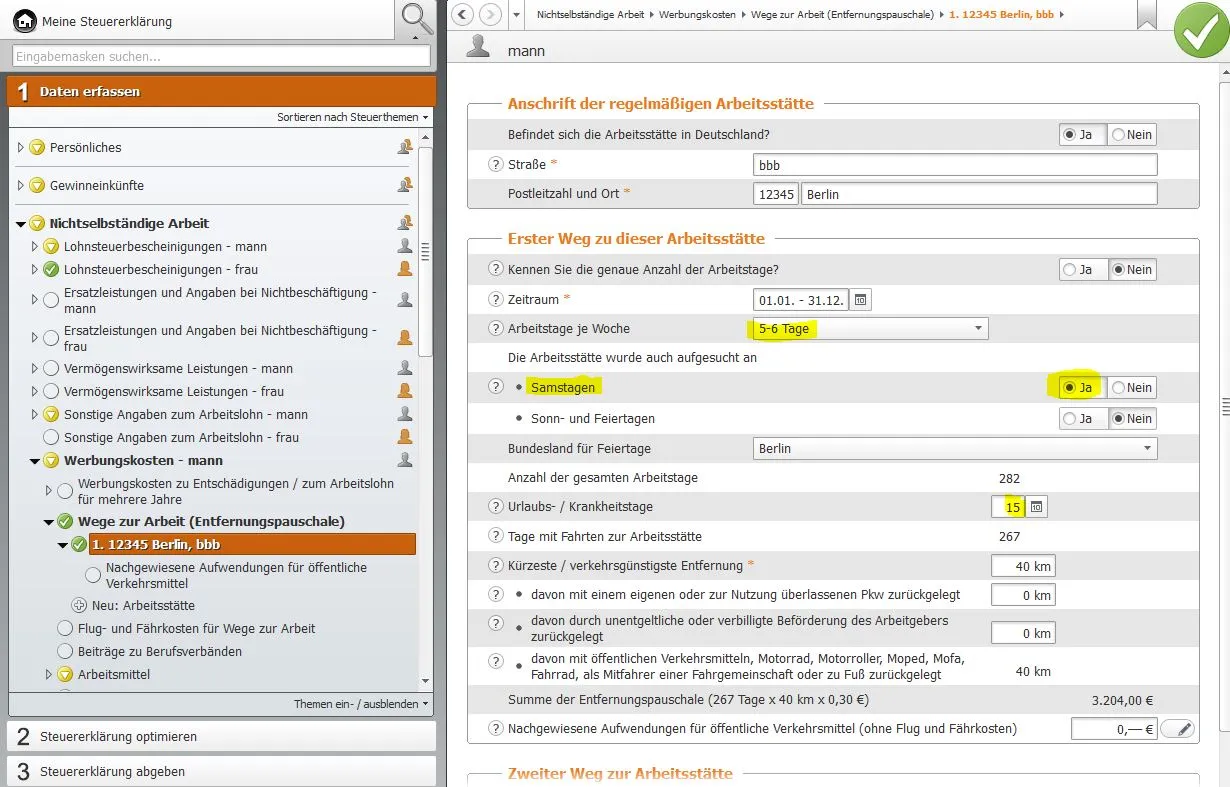The width and height of the screenshot is (1230, 787).
Task: Open section 2 Steuererklärung optimieren
Action: (221, 737)
